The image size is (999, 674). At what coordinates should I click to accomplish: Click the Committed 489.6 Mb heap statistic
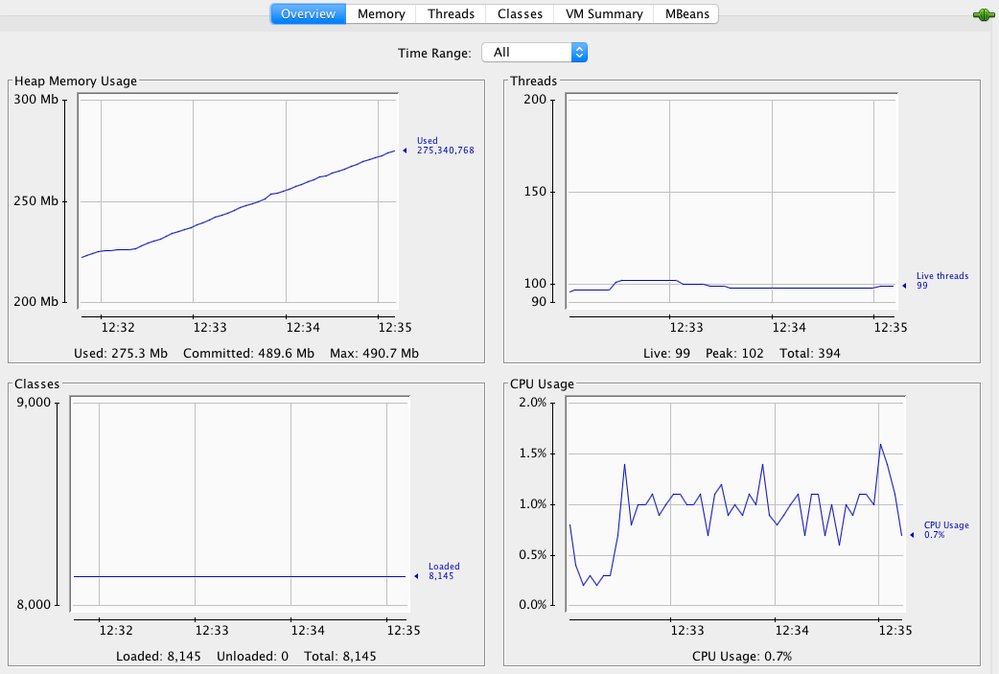tap(248, 353)
